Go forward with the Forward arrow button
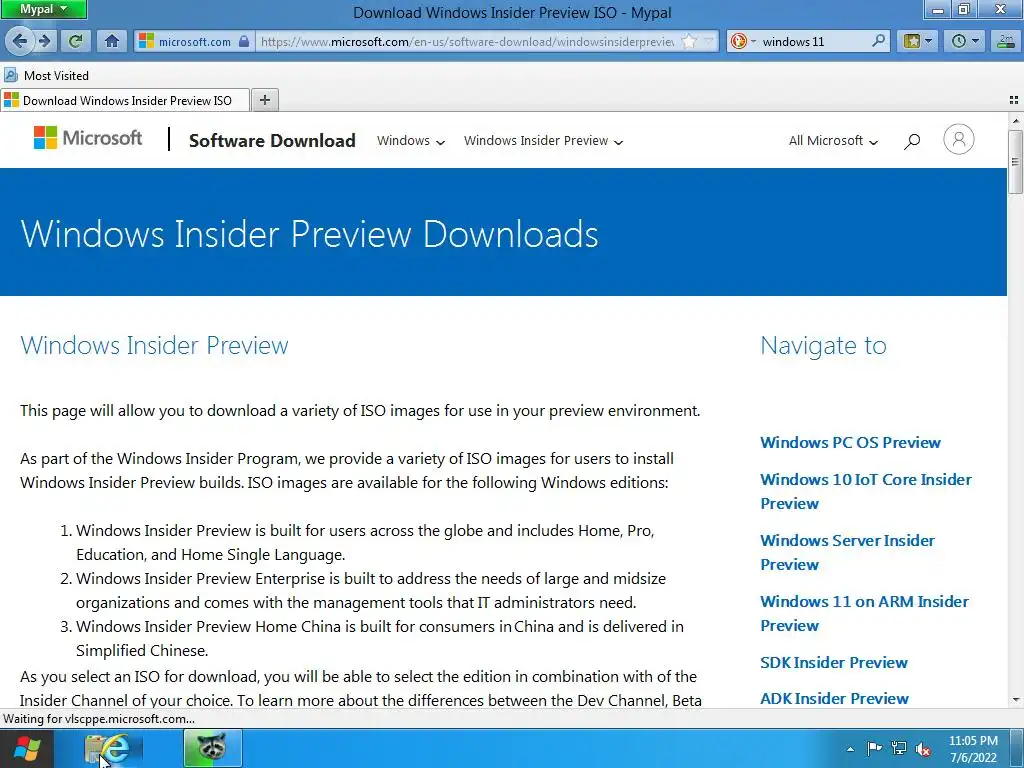Image resolution: width=1024 pixels, height=768 pixels. pyautogui.click(x=44, y=41)
